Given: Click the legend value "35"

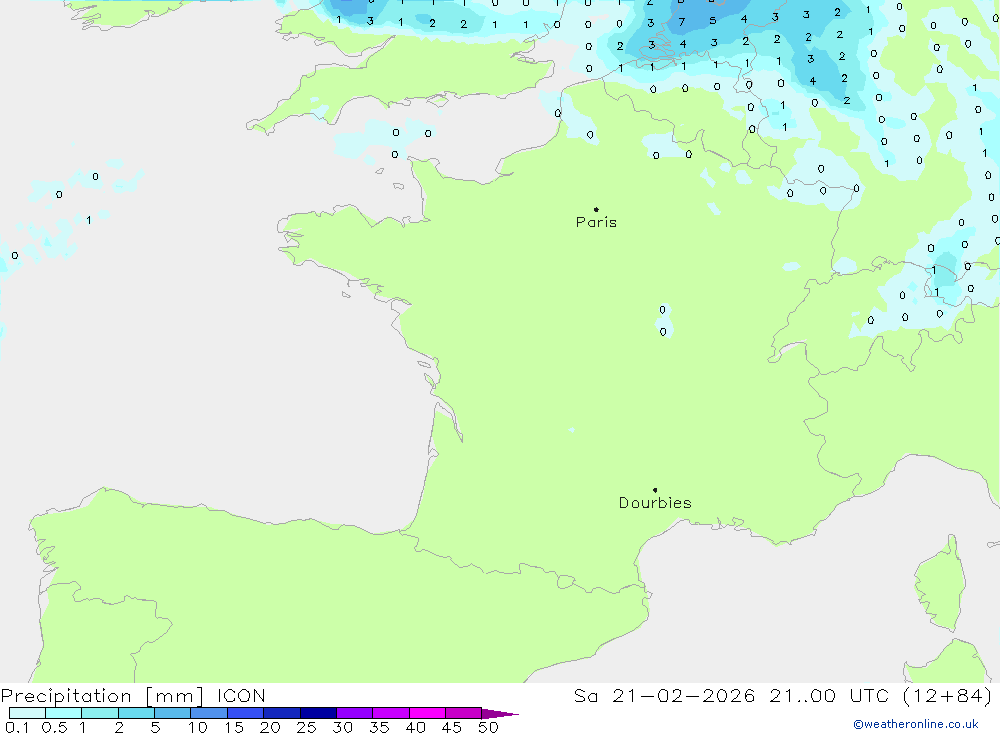Looking at the screenshot, I should [x=379, y=727].
